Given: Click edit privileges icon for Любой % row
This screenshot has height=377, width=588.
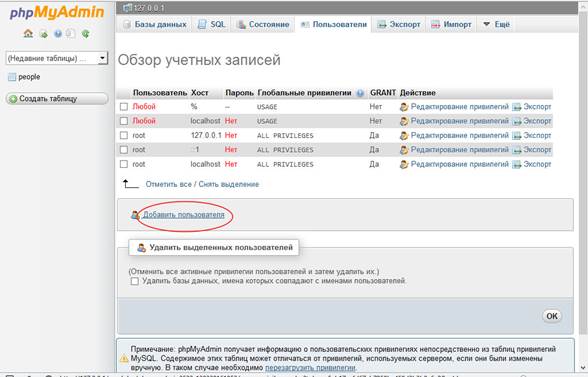Looking at the screenshot, I should click(x=404, y=107).
